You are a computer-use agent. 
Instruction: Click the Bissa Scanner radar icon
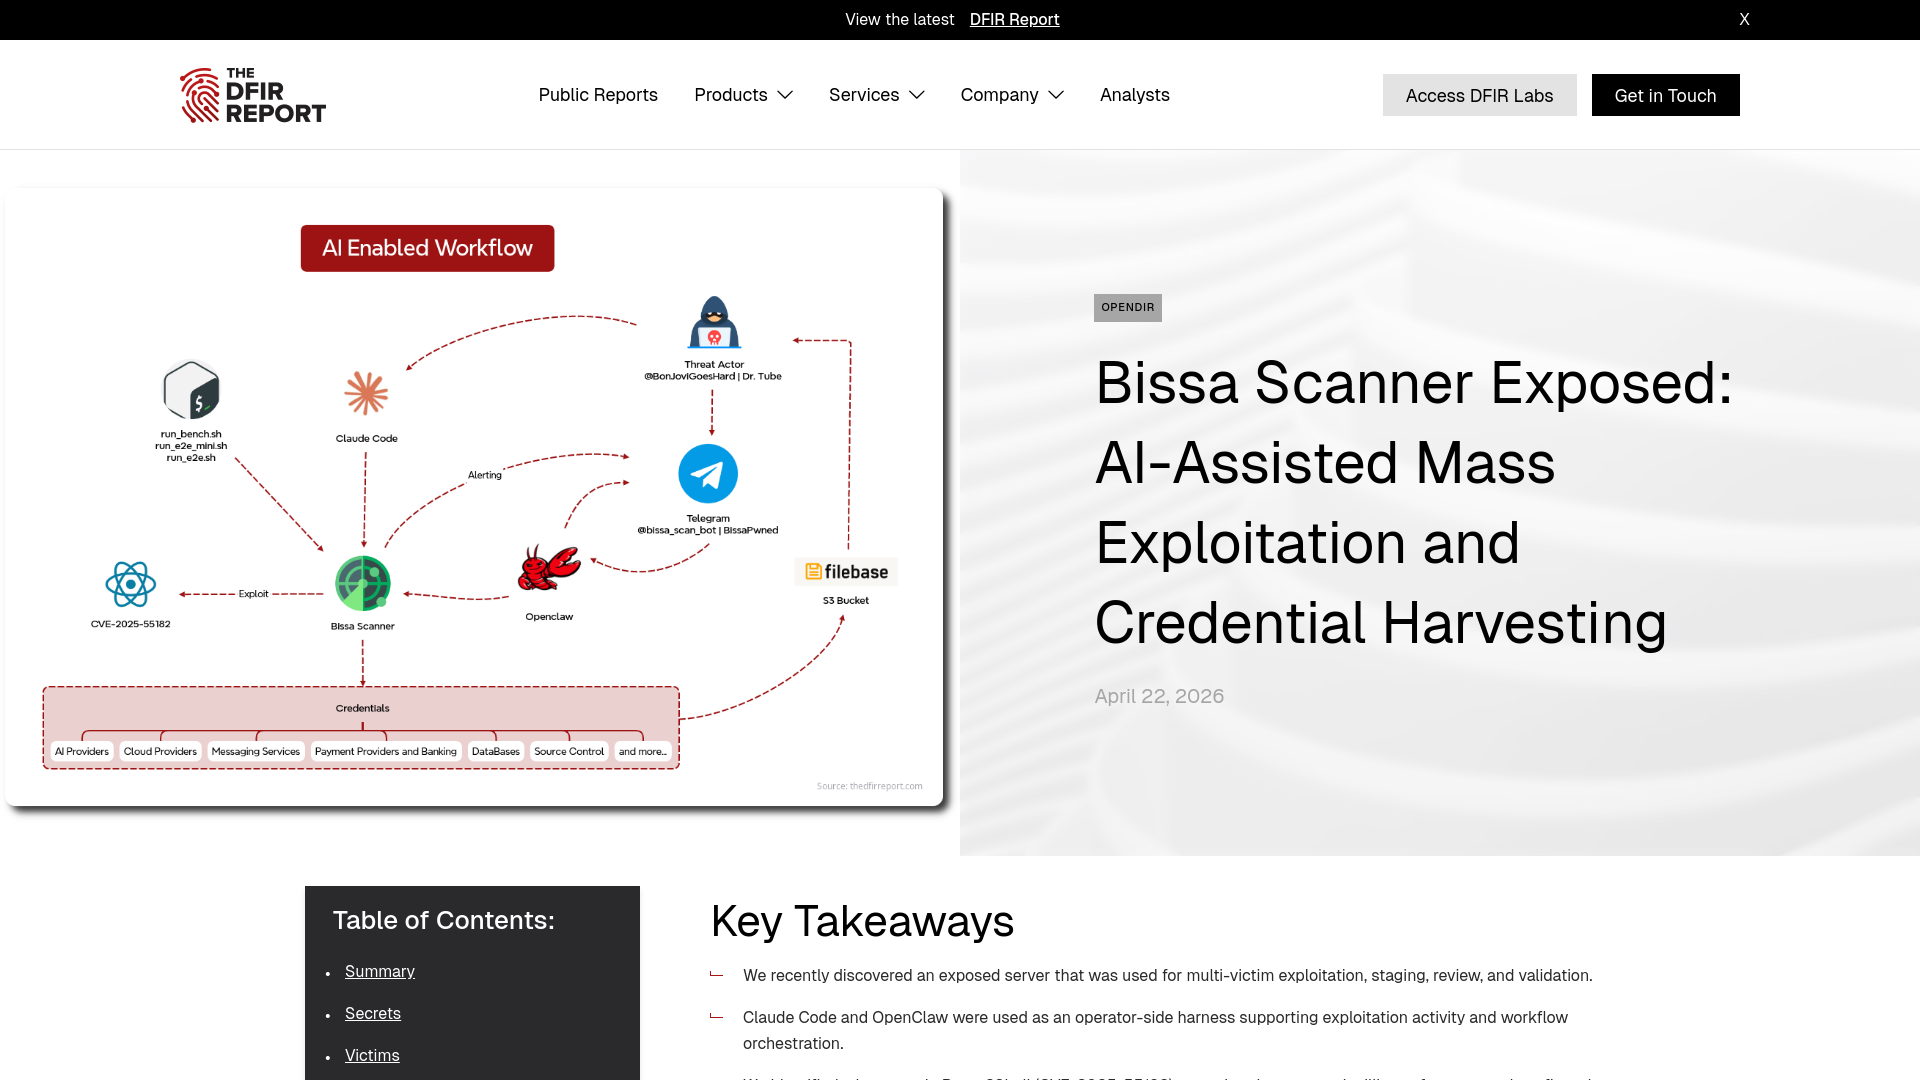coord(362,583)
